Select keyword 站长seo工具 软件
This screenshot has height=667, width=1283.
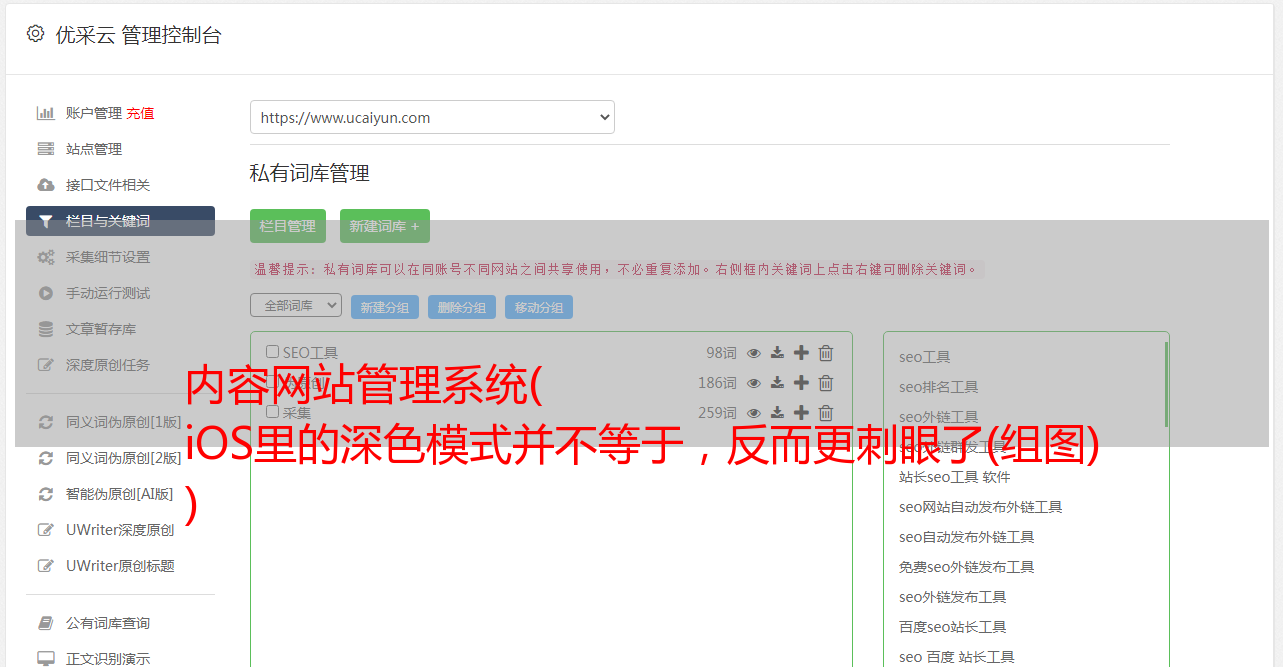click(x=954, y=477)
